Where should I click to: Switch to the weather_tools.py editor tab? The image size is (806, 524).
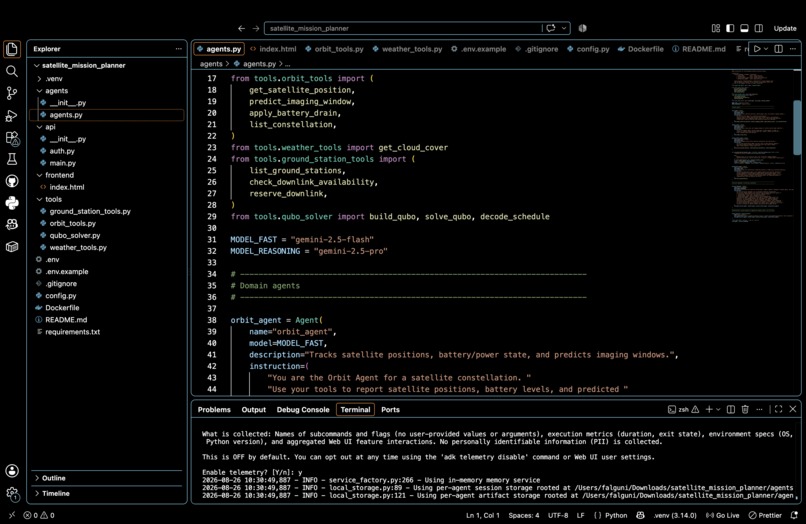coord(408,49)
